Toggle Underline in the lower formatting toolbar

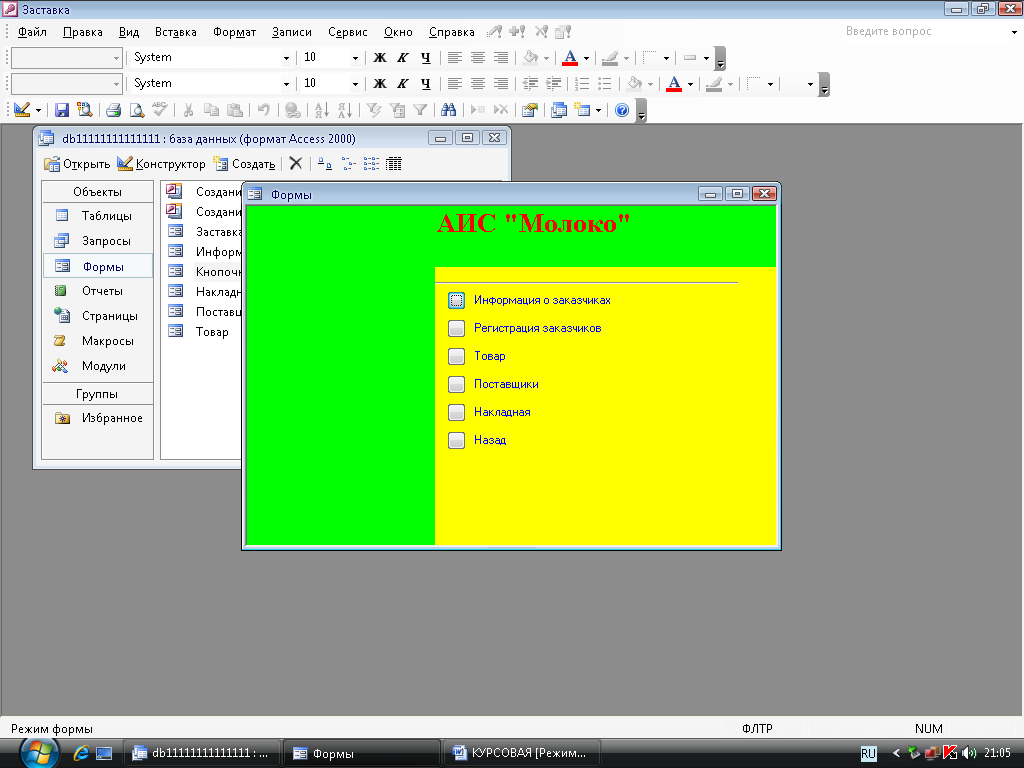coord(426,84)
